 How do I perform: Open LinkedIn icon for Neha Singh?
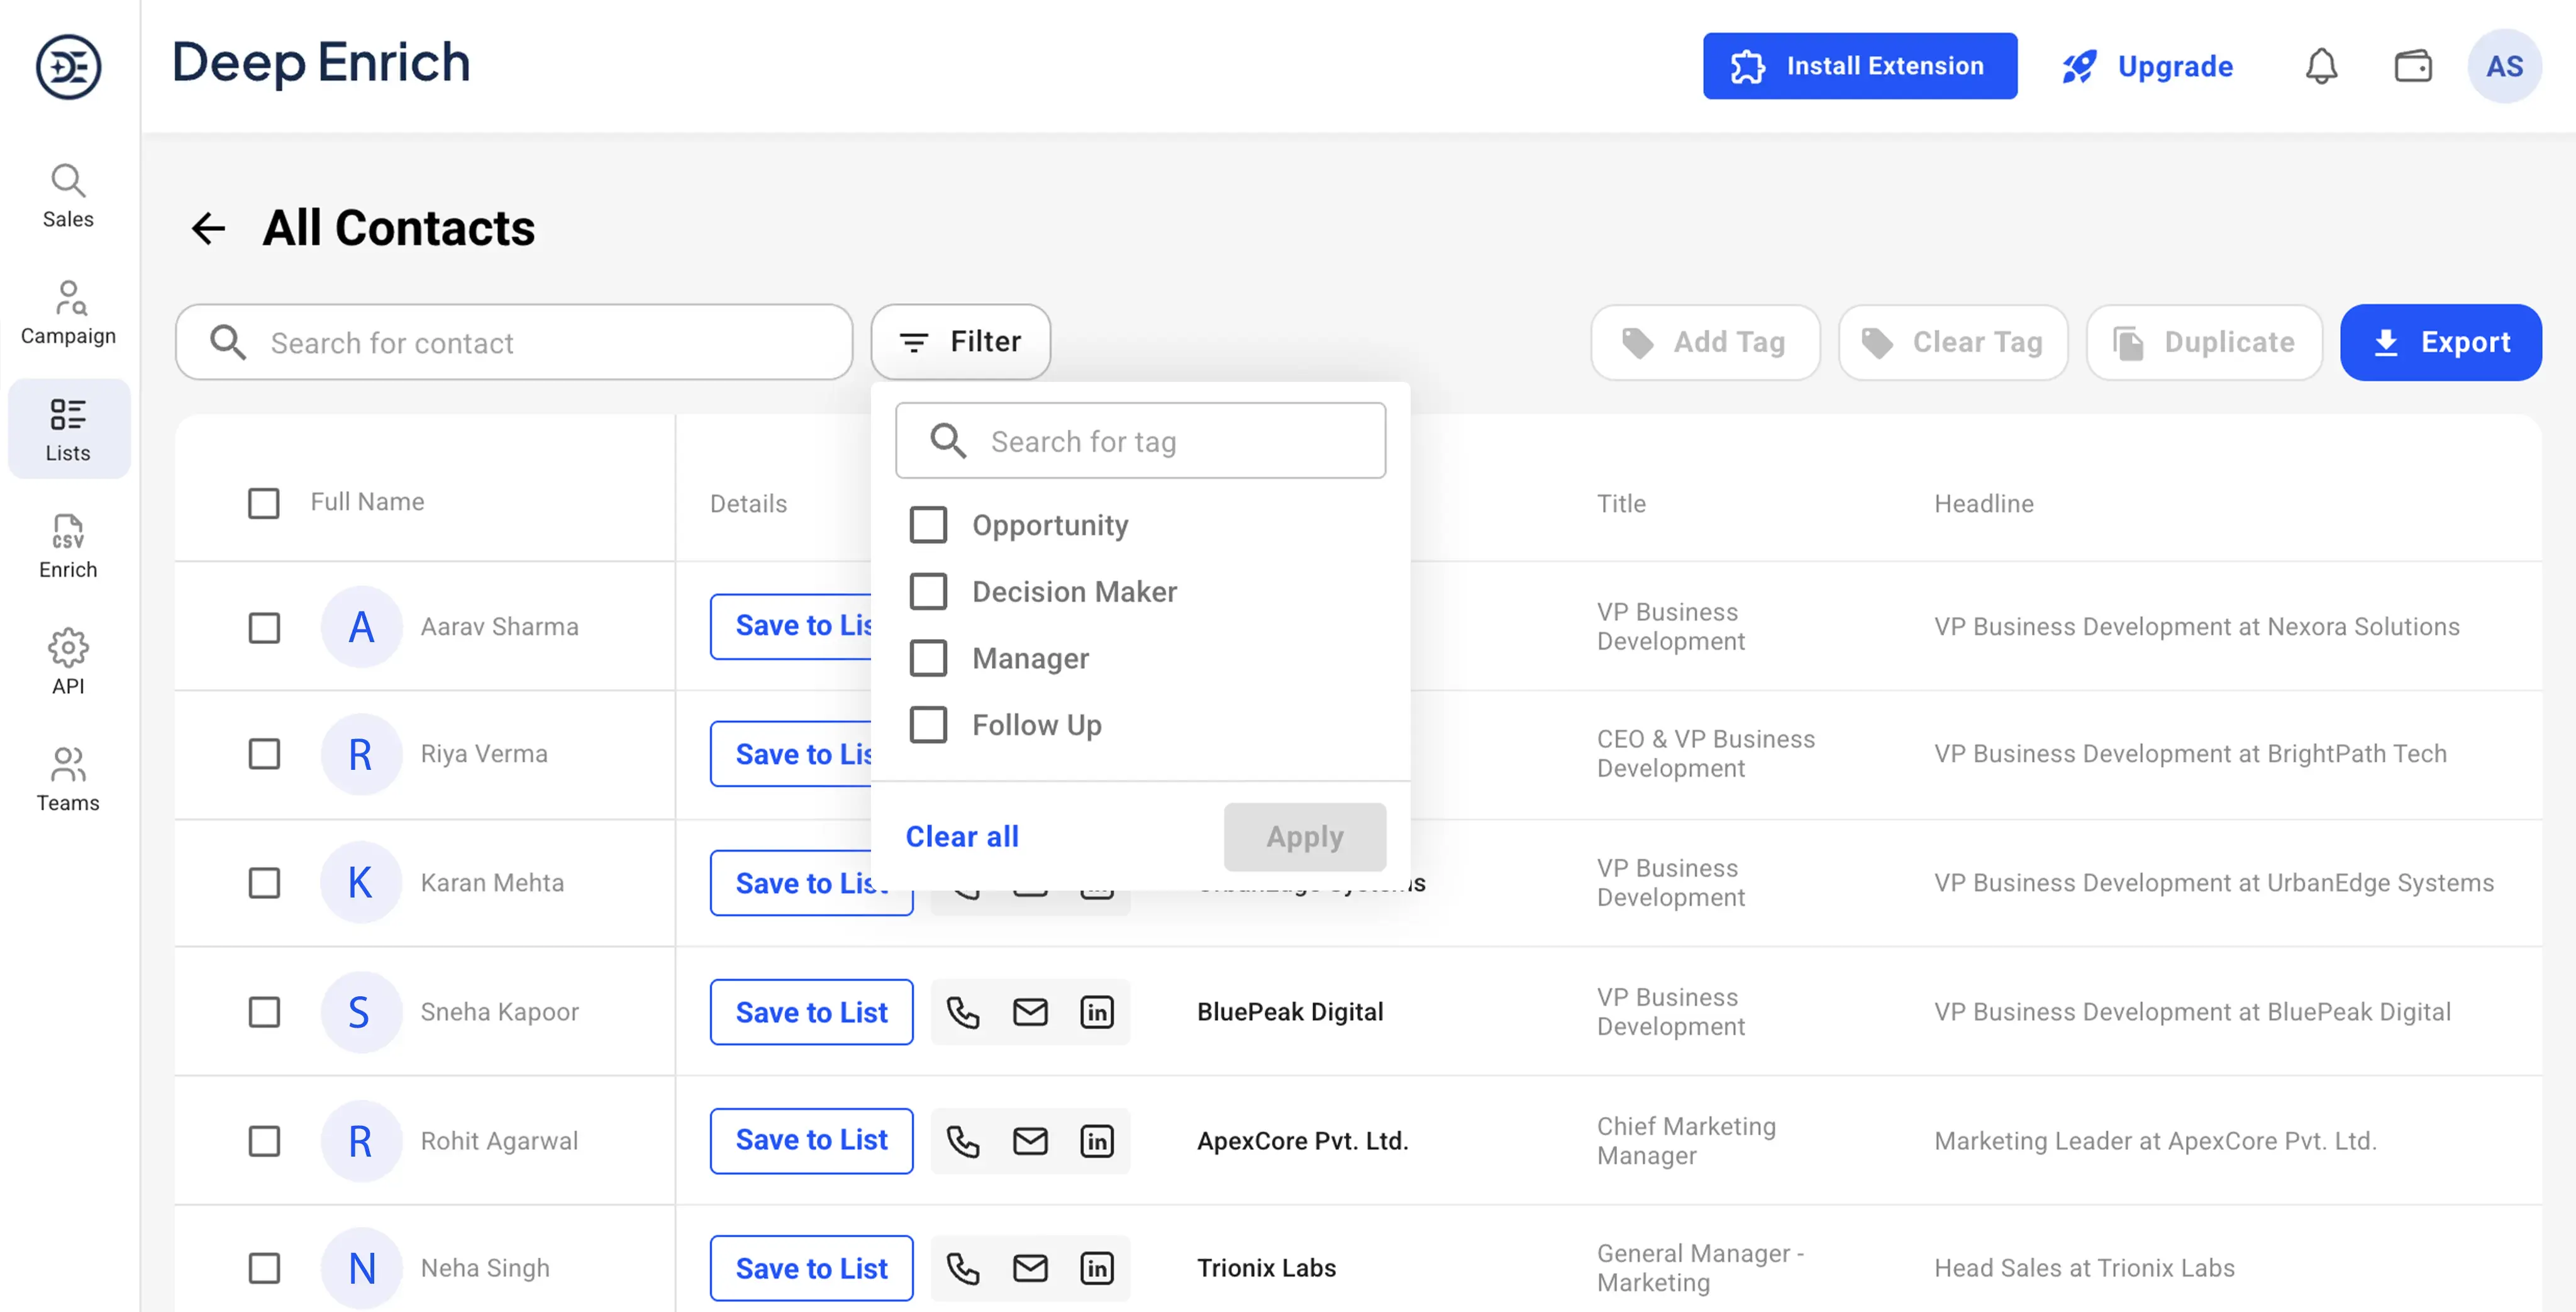pyautogui.click(x=1097, y=1268)
